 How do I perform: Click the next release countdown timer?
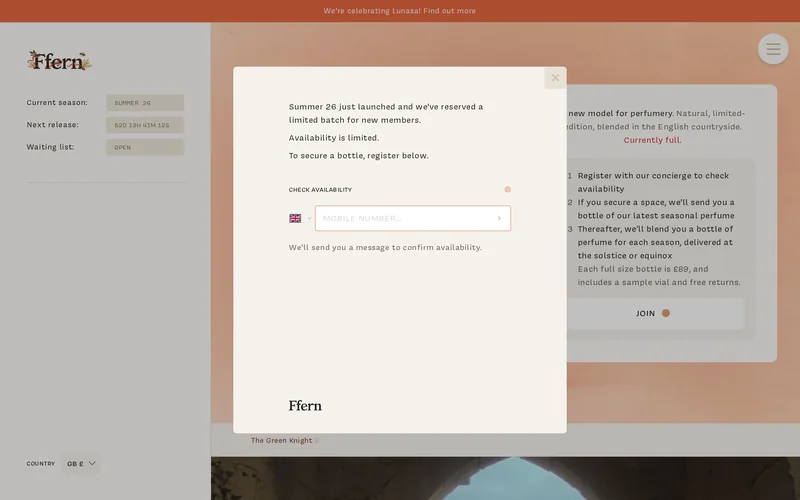pos(145,125)
